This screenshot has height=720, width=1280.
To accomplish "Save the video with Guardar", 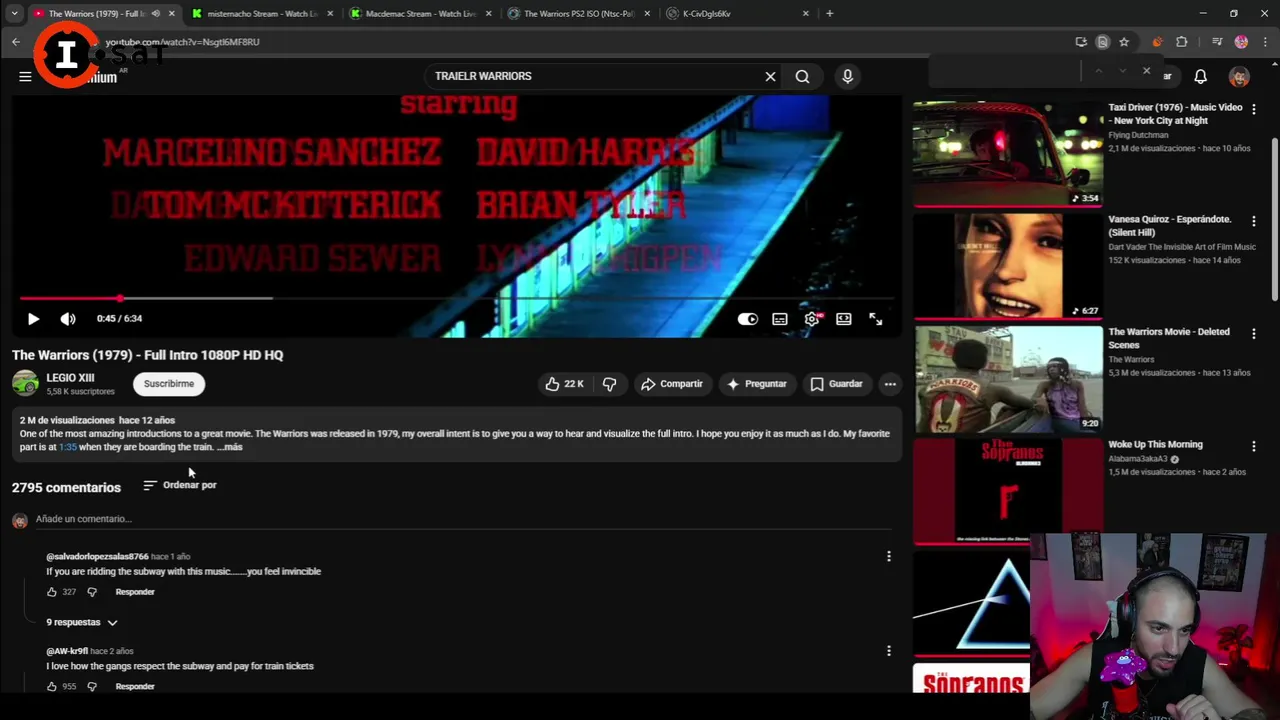I will pyautogui.click(x=836, y=384).
